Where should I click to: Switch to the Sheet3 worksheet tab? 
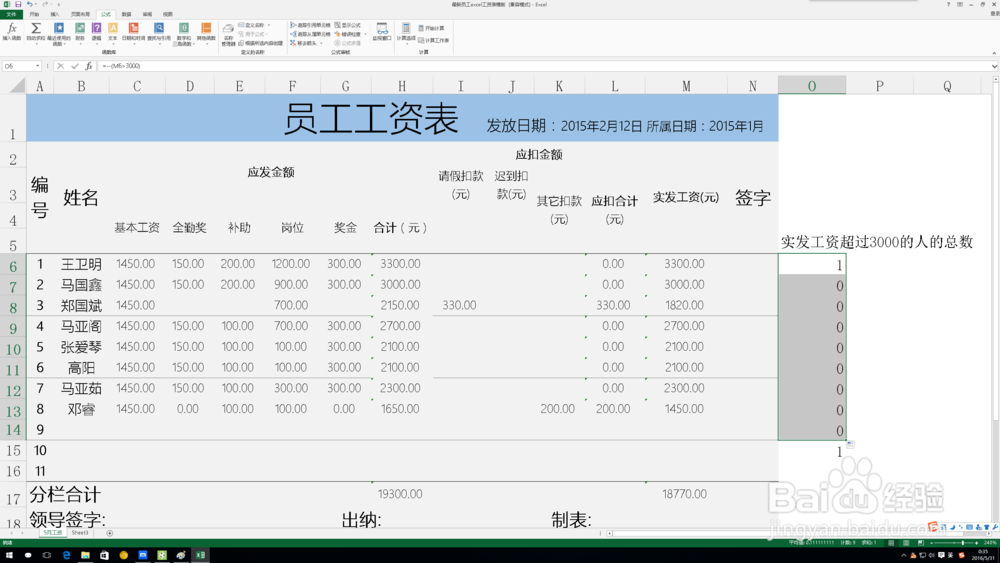(x=80, y=532)
